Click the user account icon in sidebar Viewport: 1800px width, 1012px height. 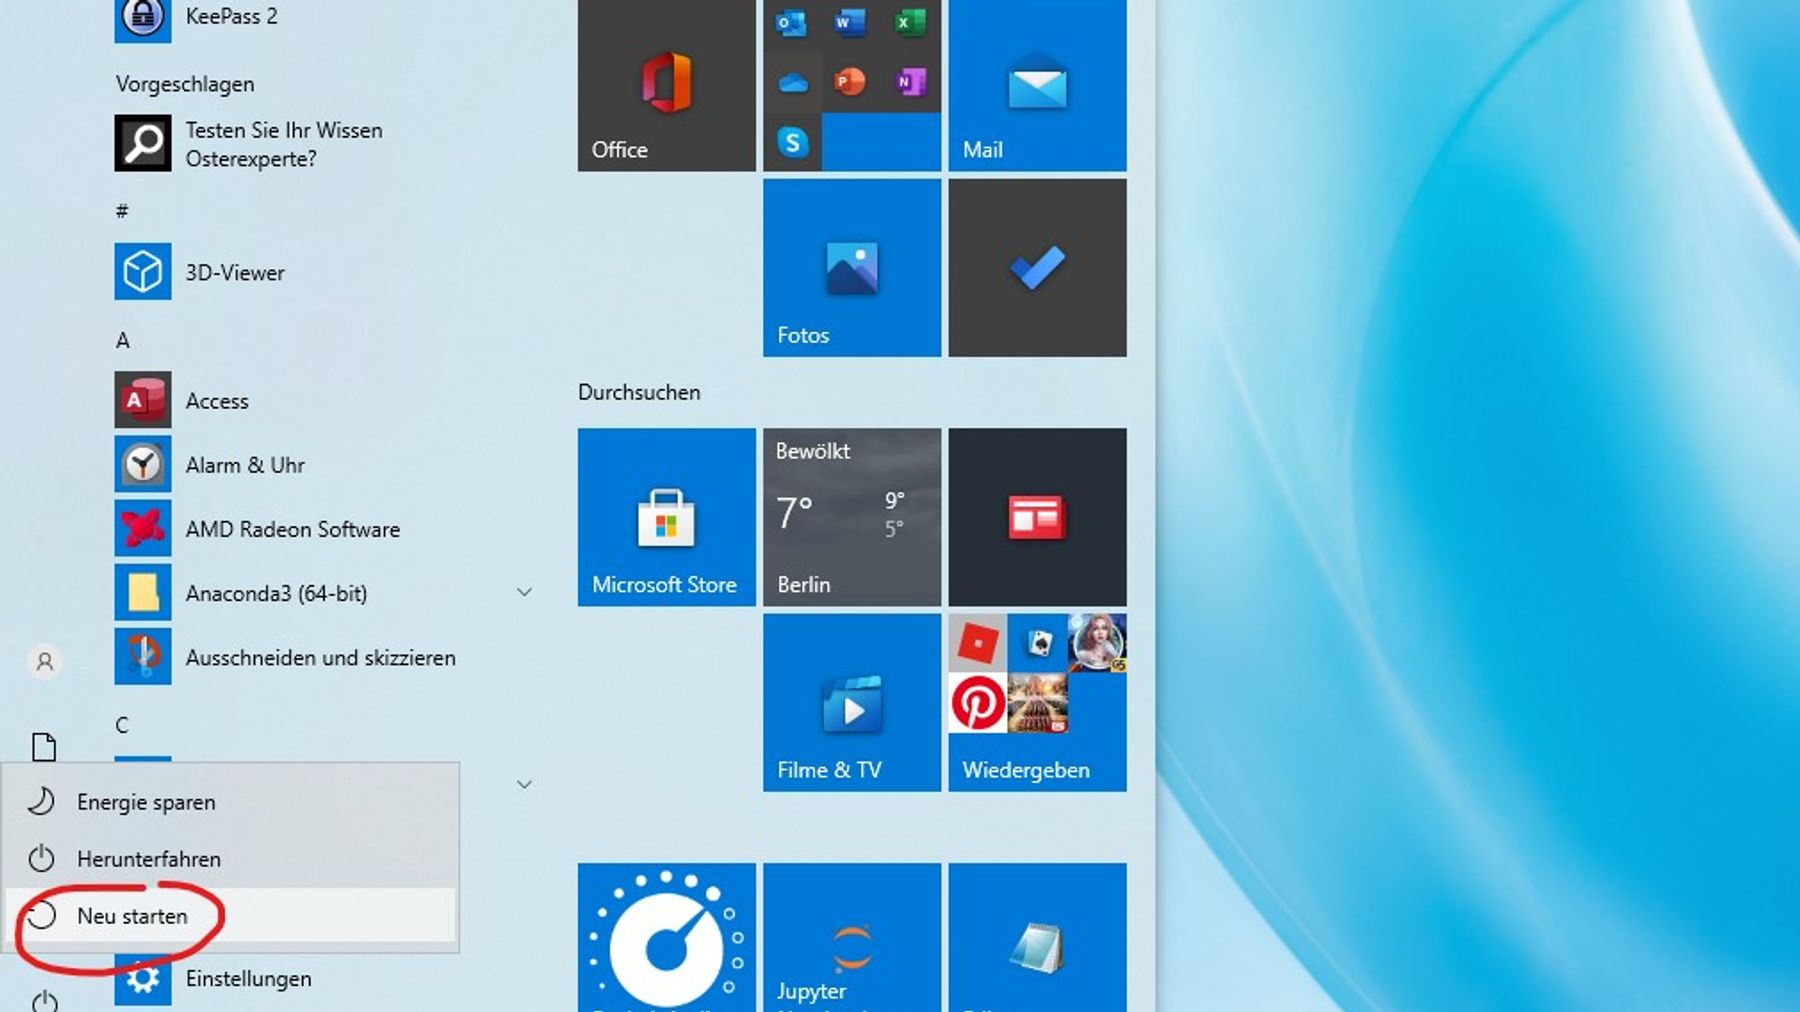point(44,662)
